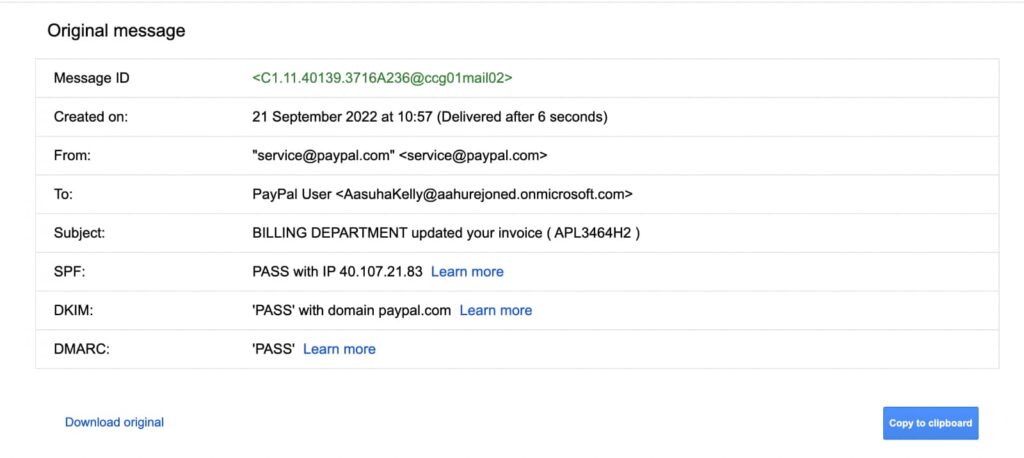Open the DKIM Learn more link
1024x458 pixels.
495,310
